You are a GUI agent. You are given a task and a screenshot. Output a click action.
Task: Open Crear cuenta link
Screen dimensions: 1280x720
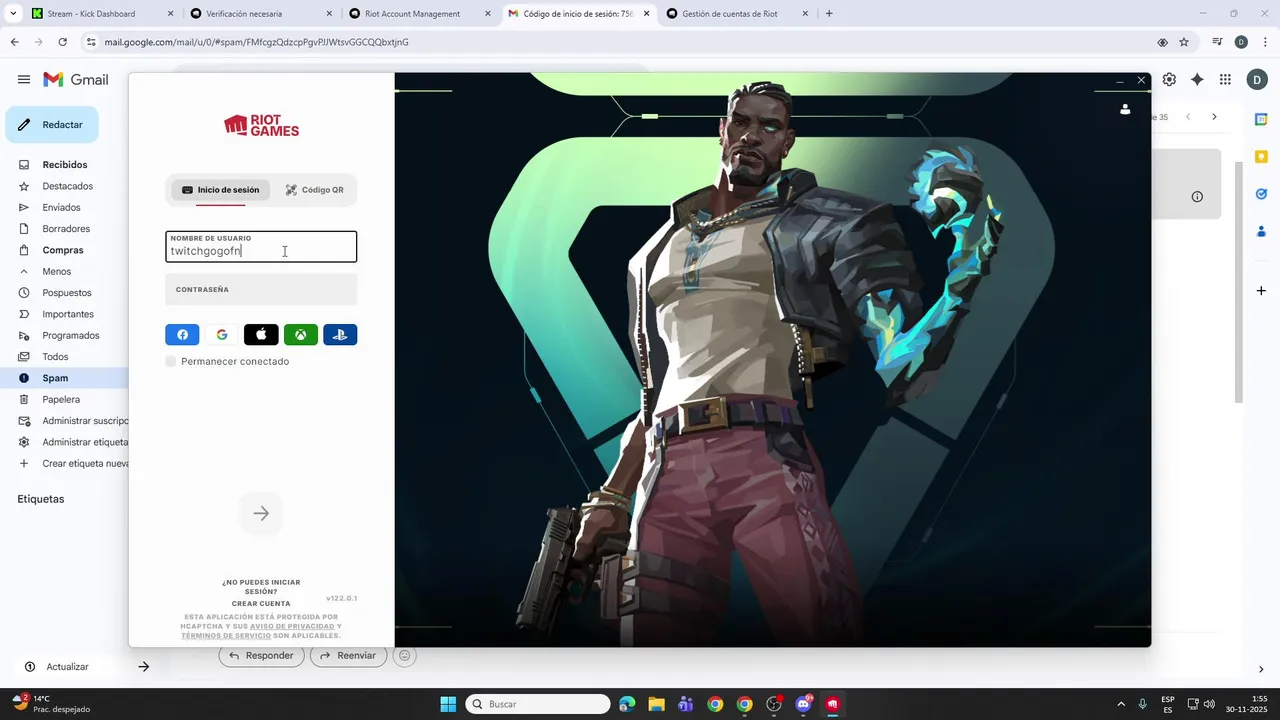[261, 604]
